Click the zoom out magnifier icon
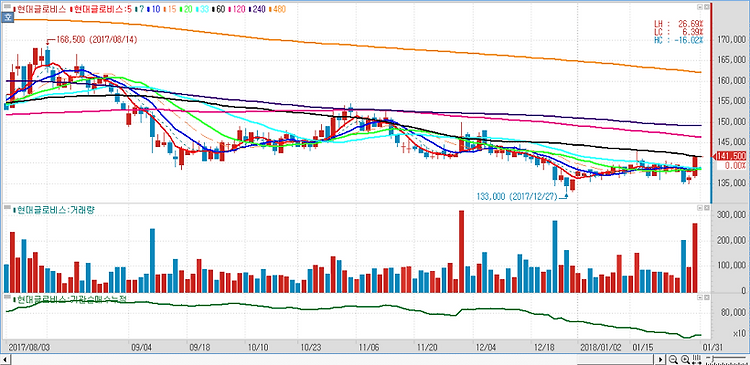Screen dimensions: 750x365 click(x=673, y=359)
